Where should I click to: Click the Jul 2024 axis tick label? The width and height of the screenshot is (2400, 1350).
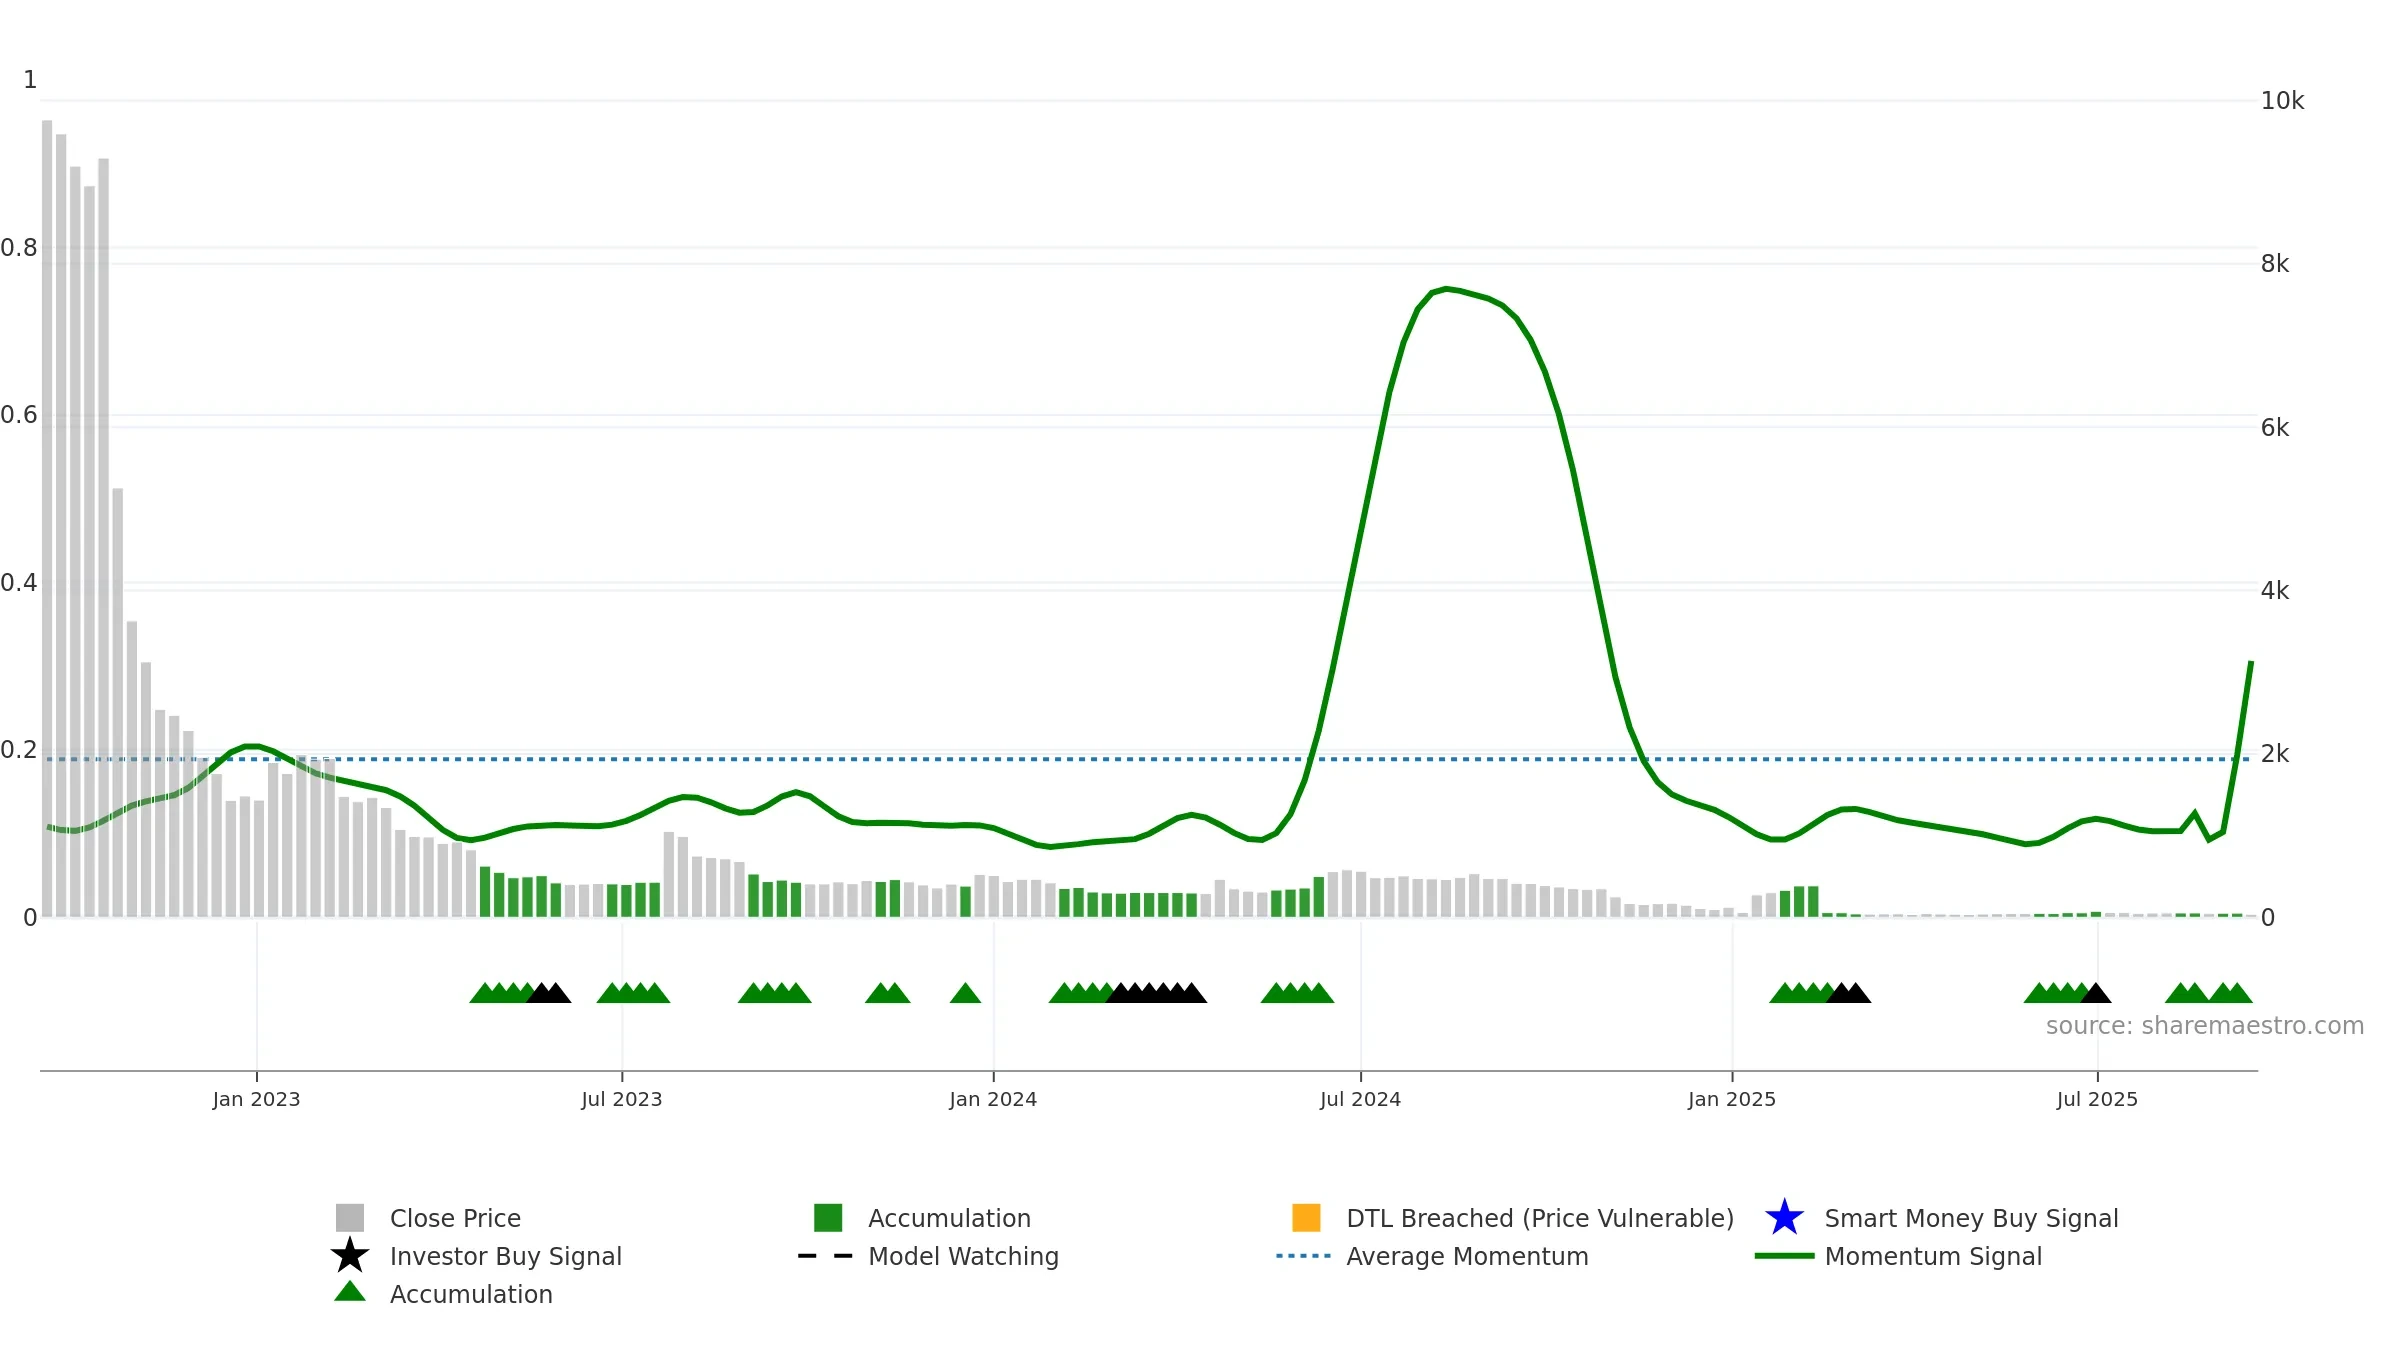click(x=1360, y=1100)
